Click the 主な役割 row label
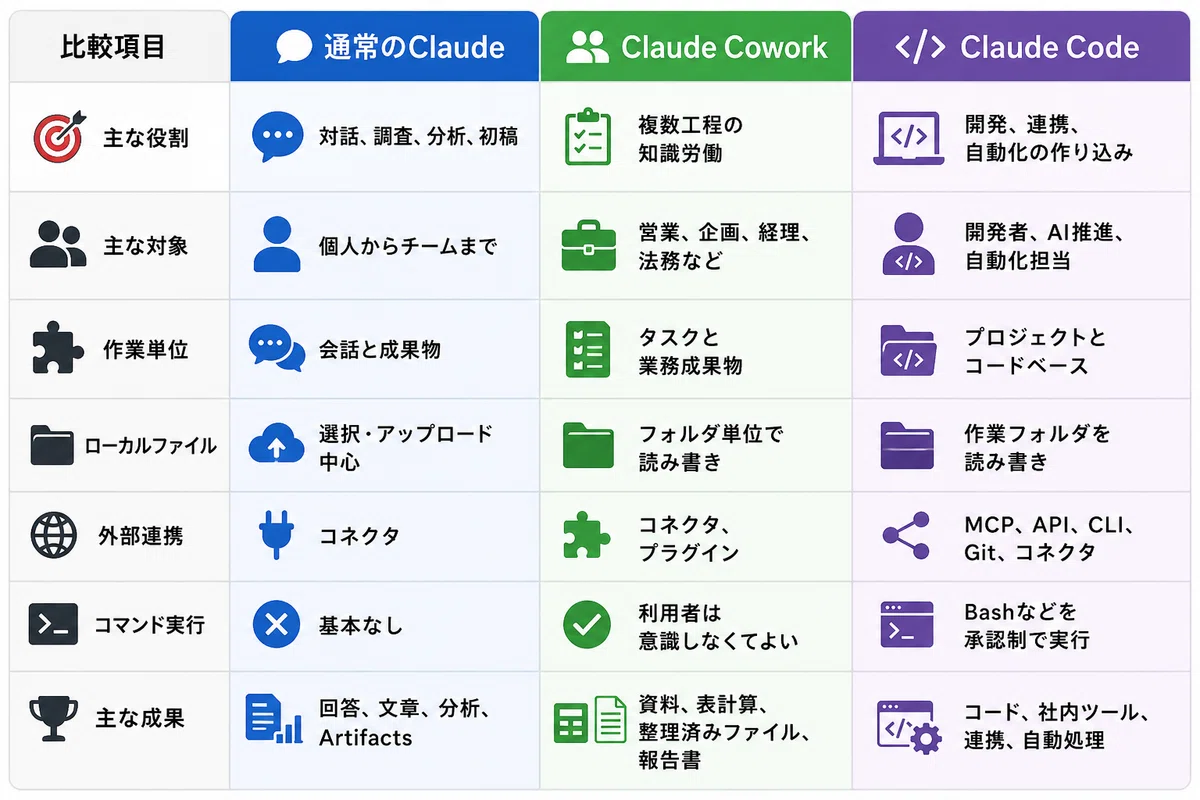1200x800 pixels. coord(146,138)
